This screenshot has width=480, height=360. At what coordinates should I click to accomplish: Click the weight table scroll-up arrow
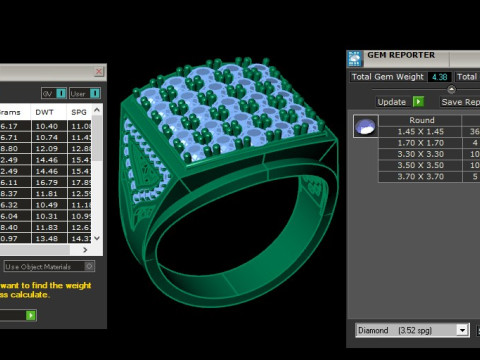(x=97, y=109)
